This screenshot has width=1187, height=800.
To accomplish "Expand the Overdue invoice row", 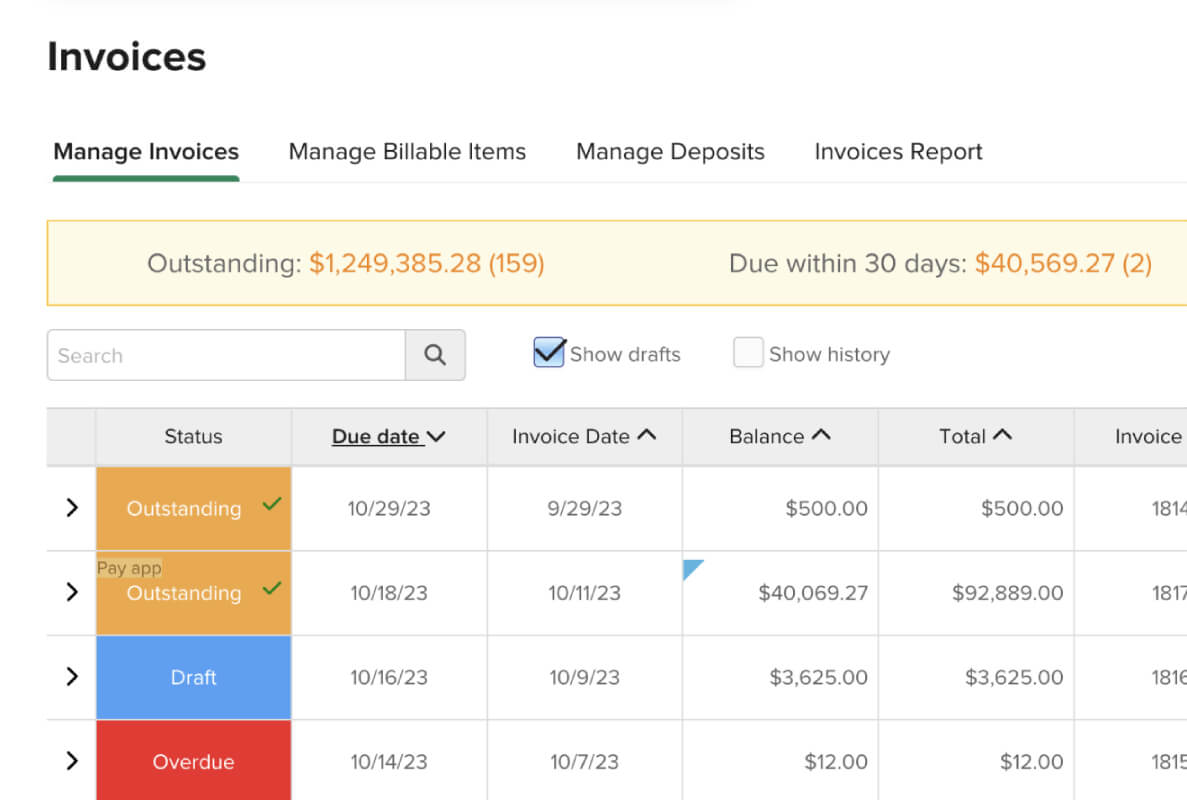I will click(x=72, y=761).
